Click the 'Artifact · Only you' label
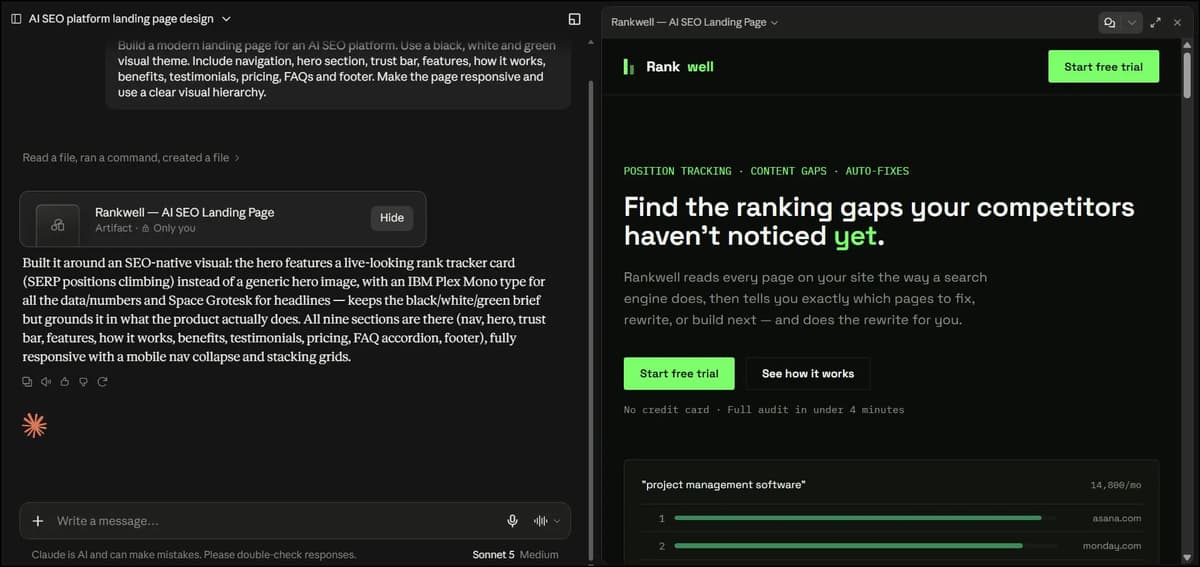Screen dimensions: 1200x567 click(145, 228)
